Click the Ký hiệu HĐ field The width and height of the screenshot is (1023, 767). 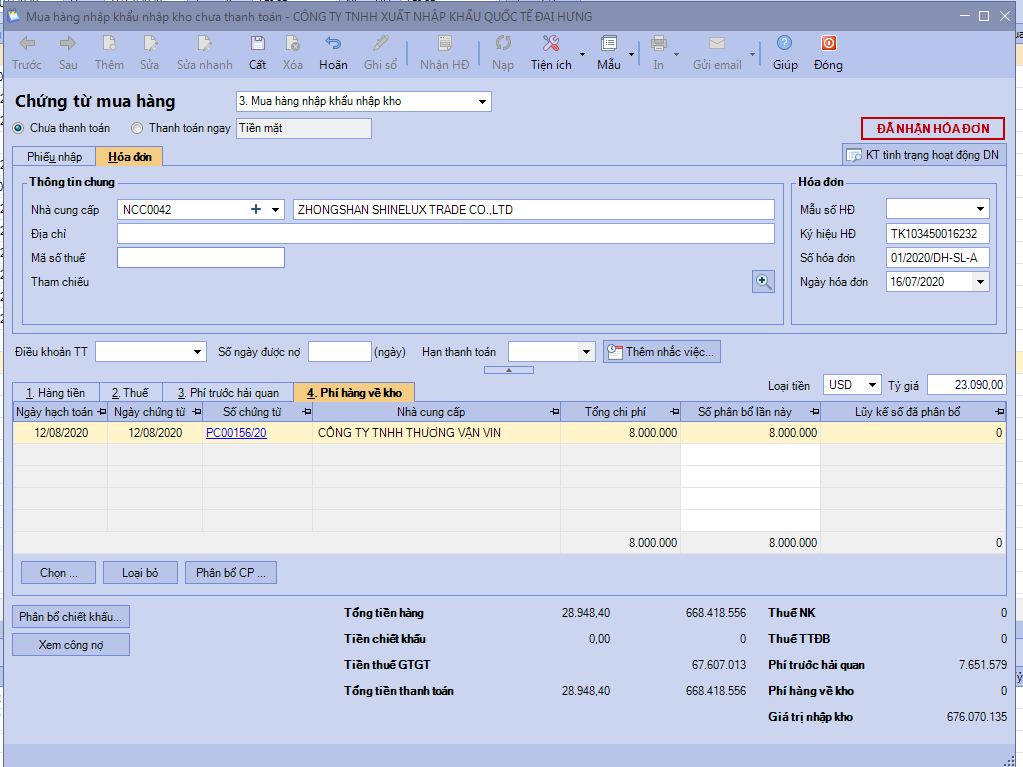(x=938, y=233)
